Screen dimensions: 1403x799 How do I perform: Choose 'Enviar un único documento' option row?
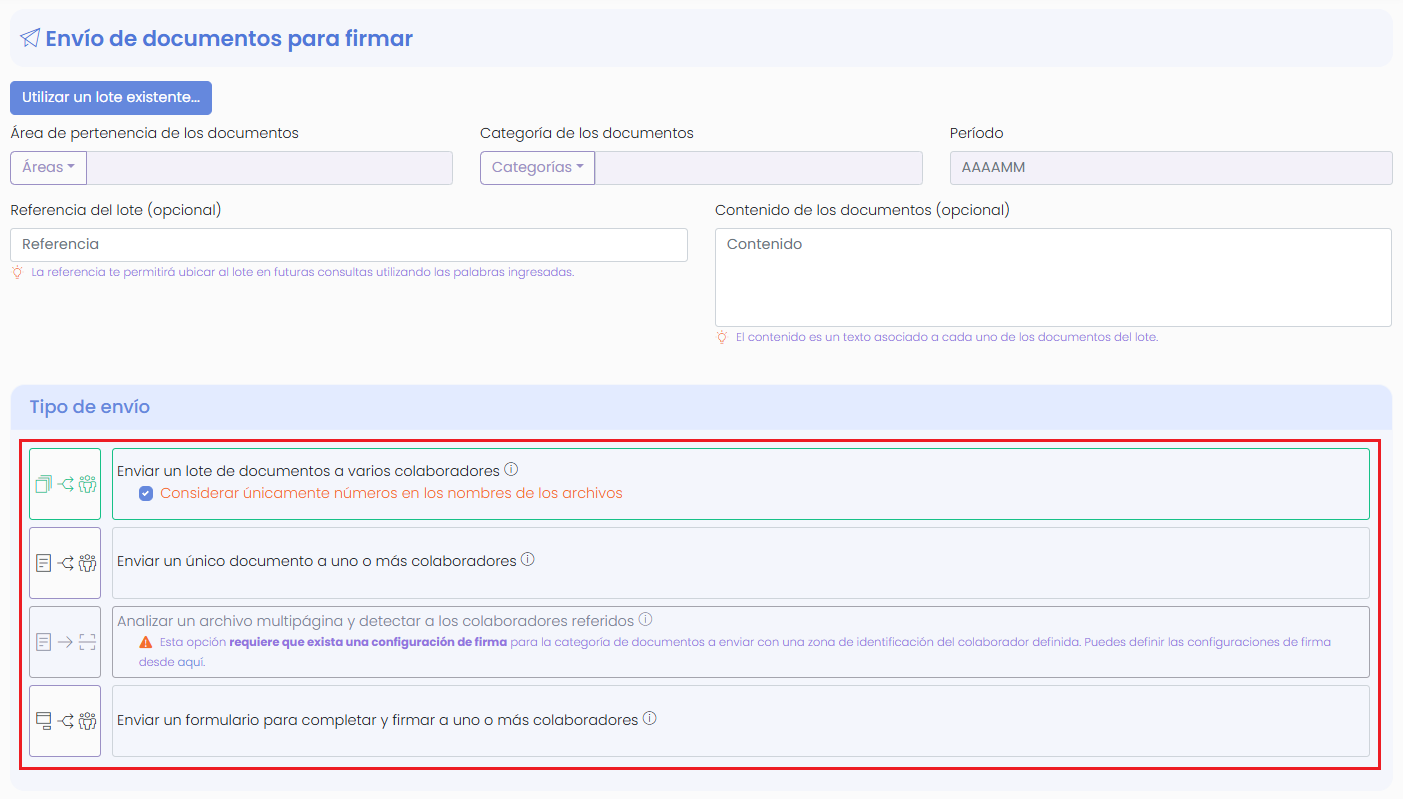(740, 563)
